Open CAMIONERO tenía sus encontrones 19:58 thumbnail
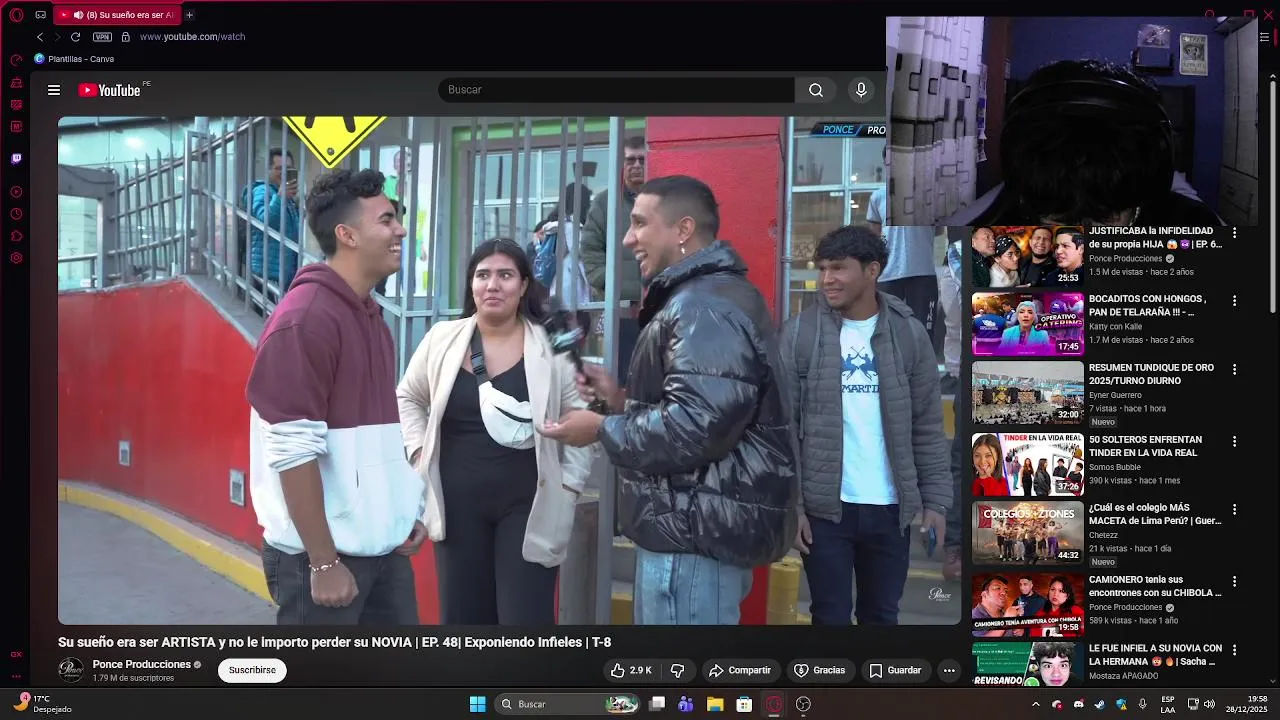 (x=1027, y=604)
